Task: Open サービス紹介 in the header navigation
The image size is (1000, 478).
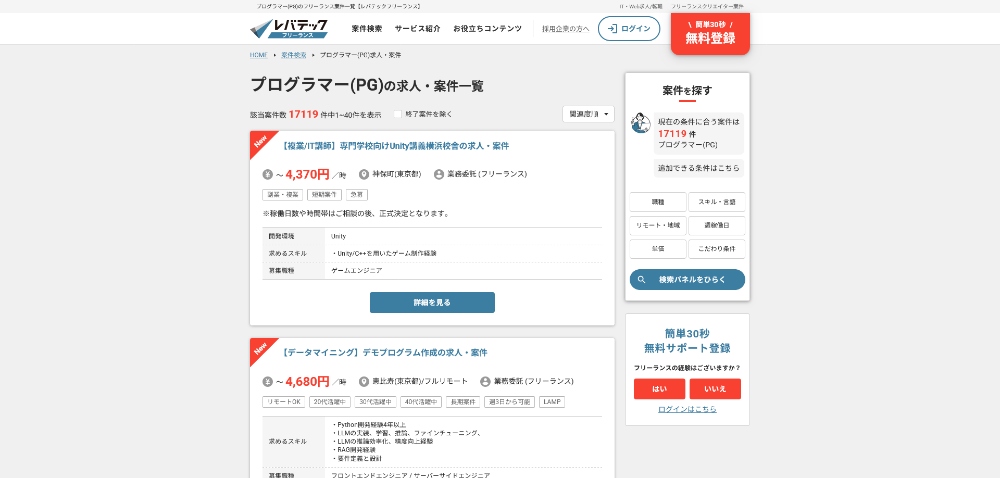Action: [x=417, y=29]
